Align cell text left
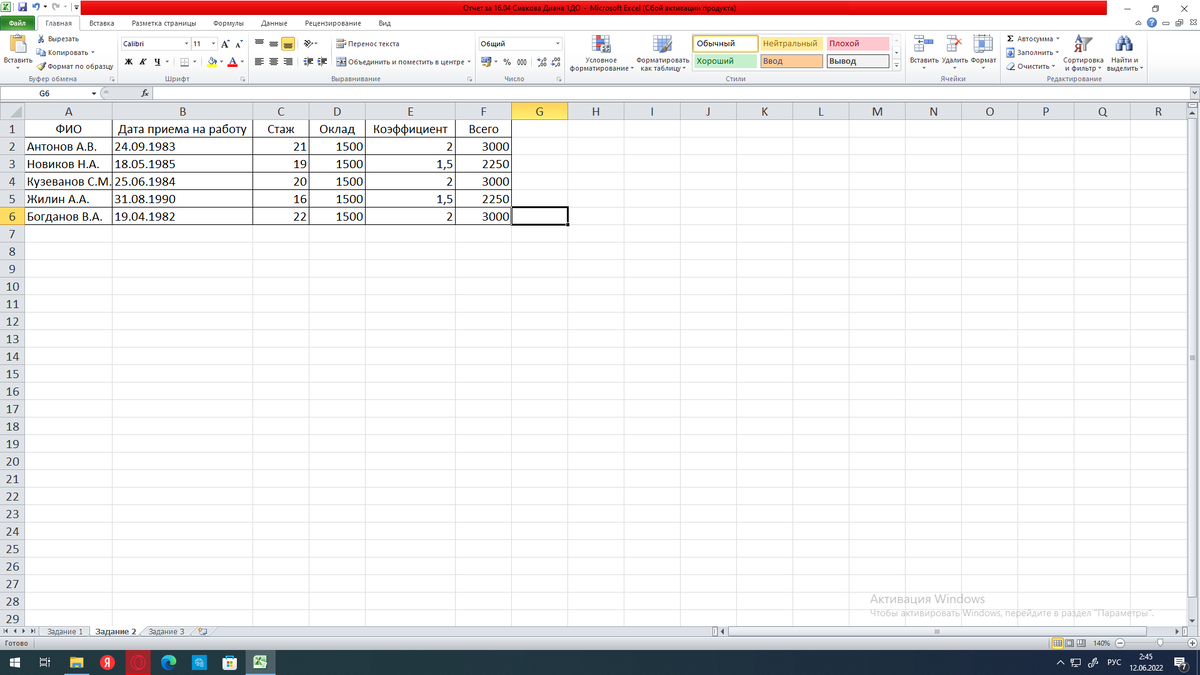The height and width of the screenshot is (675, 1200). tap(259, 62)
